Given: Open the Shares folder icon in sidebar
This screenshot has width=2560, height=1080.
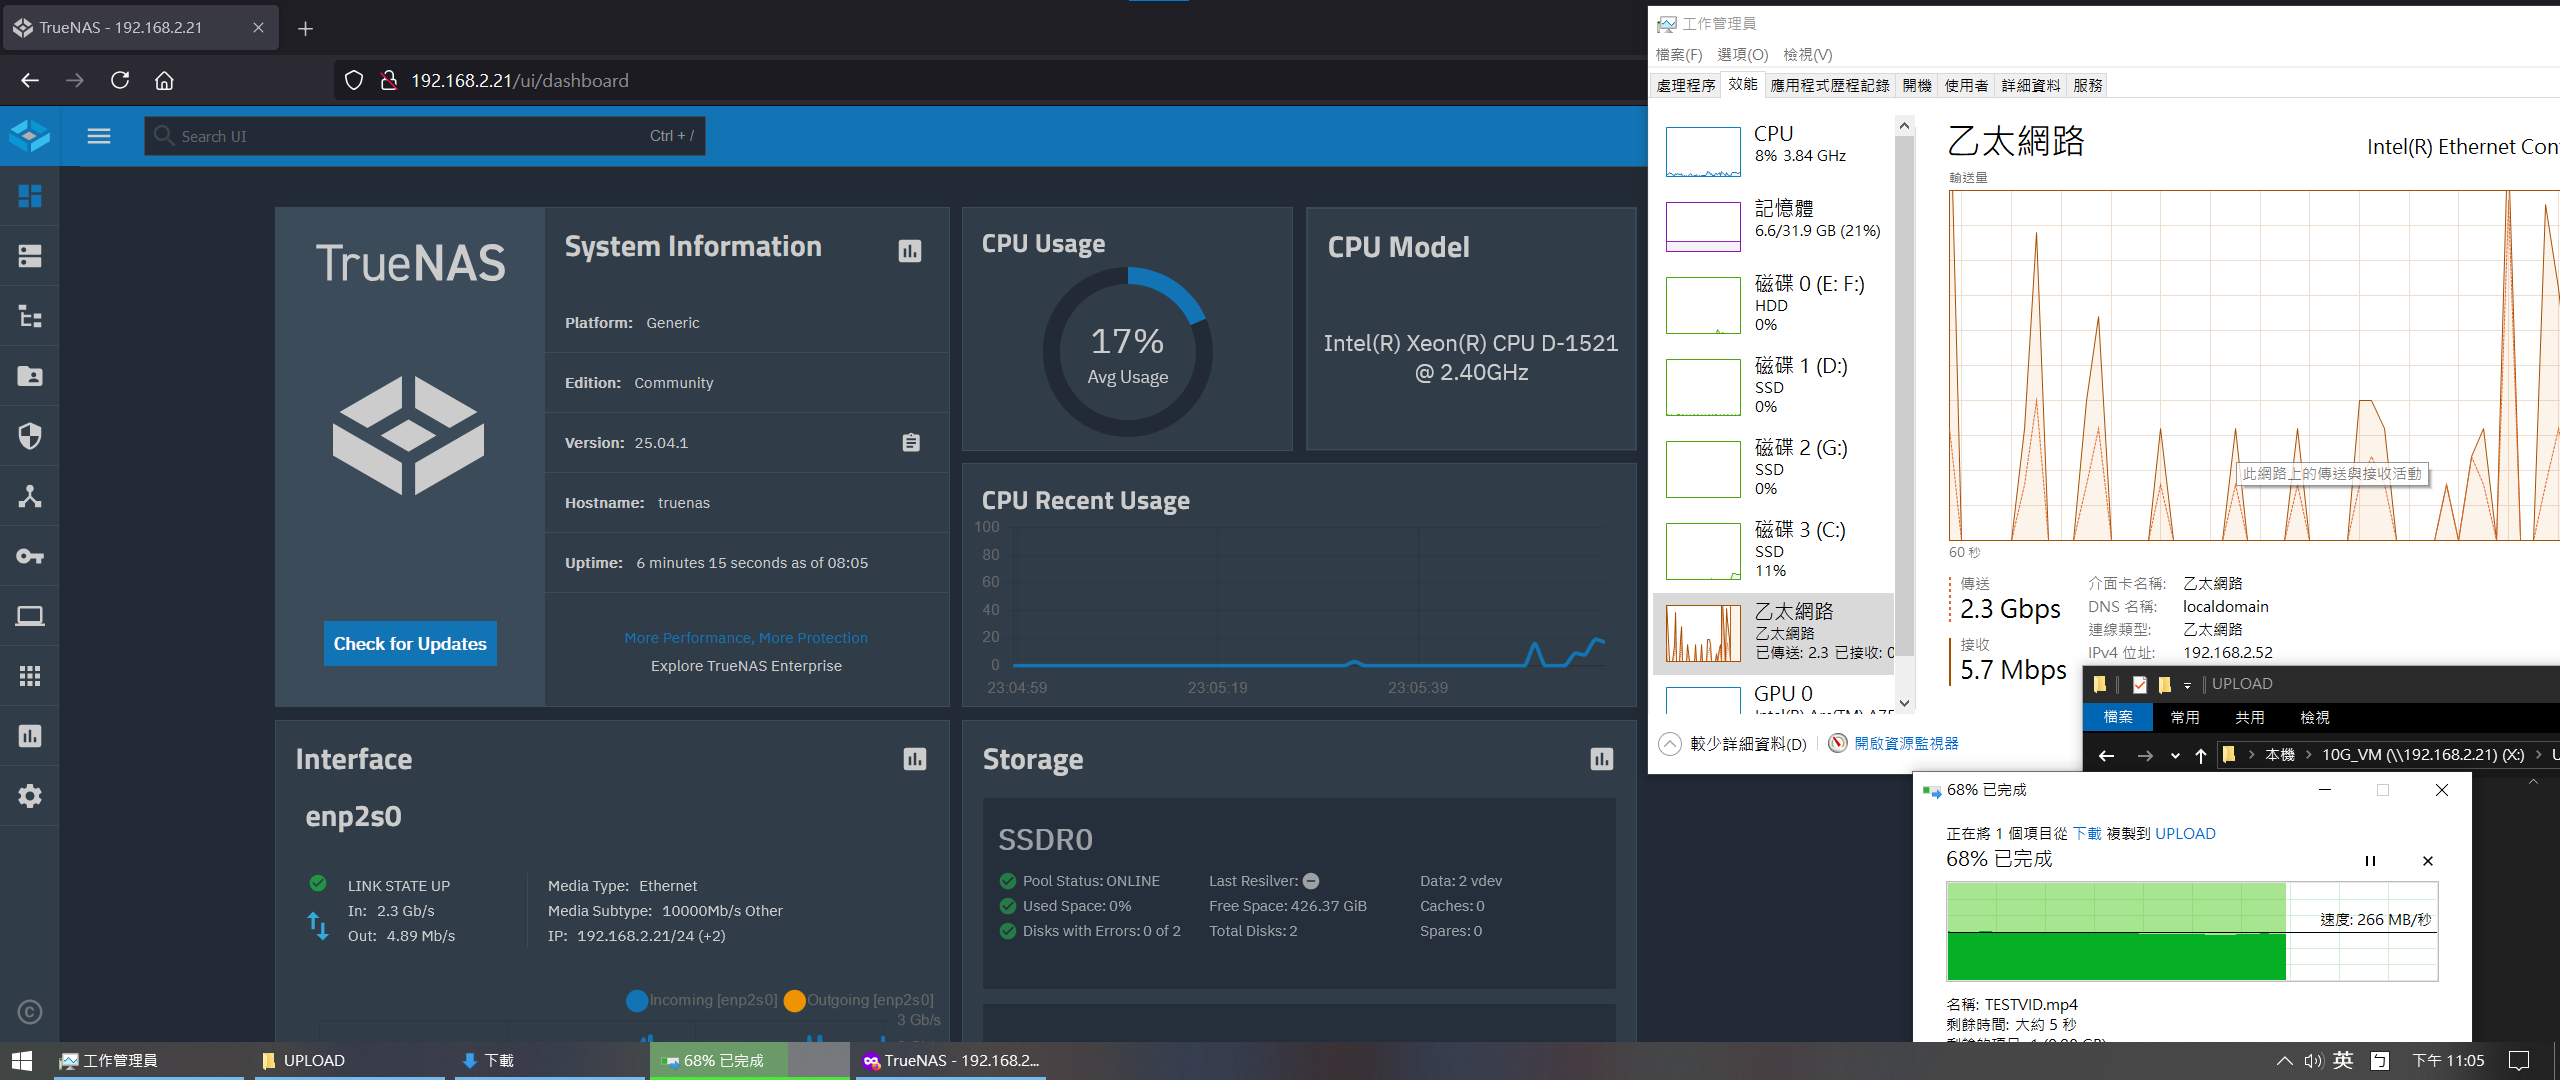Looking at the screenshot, I should click(30, 376).
